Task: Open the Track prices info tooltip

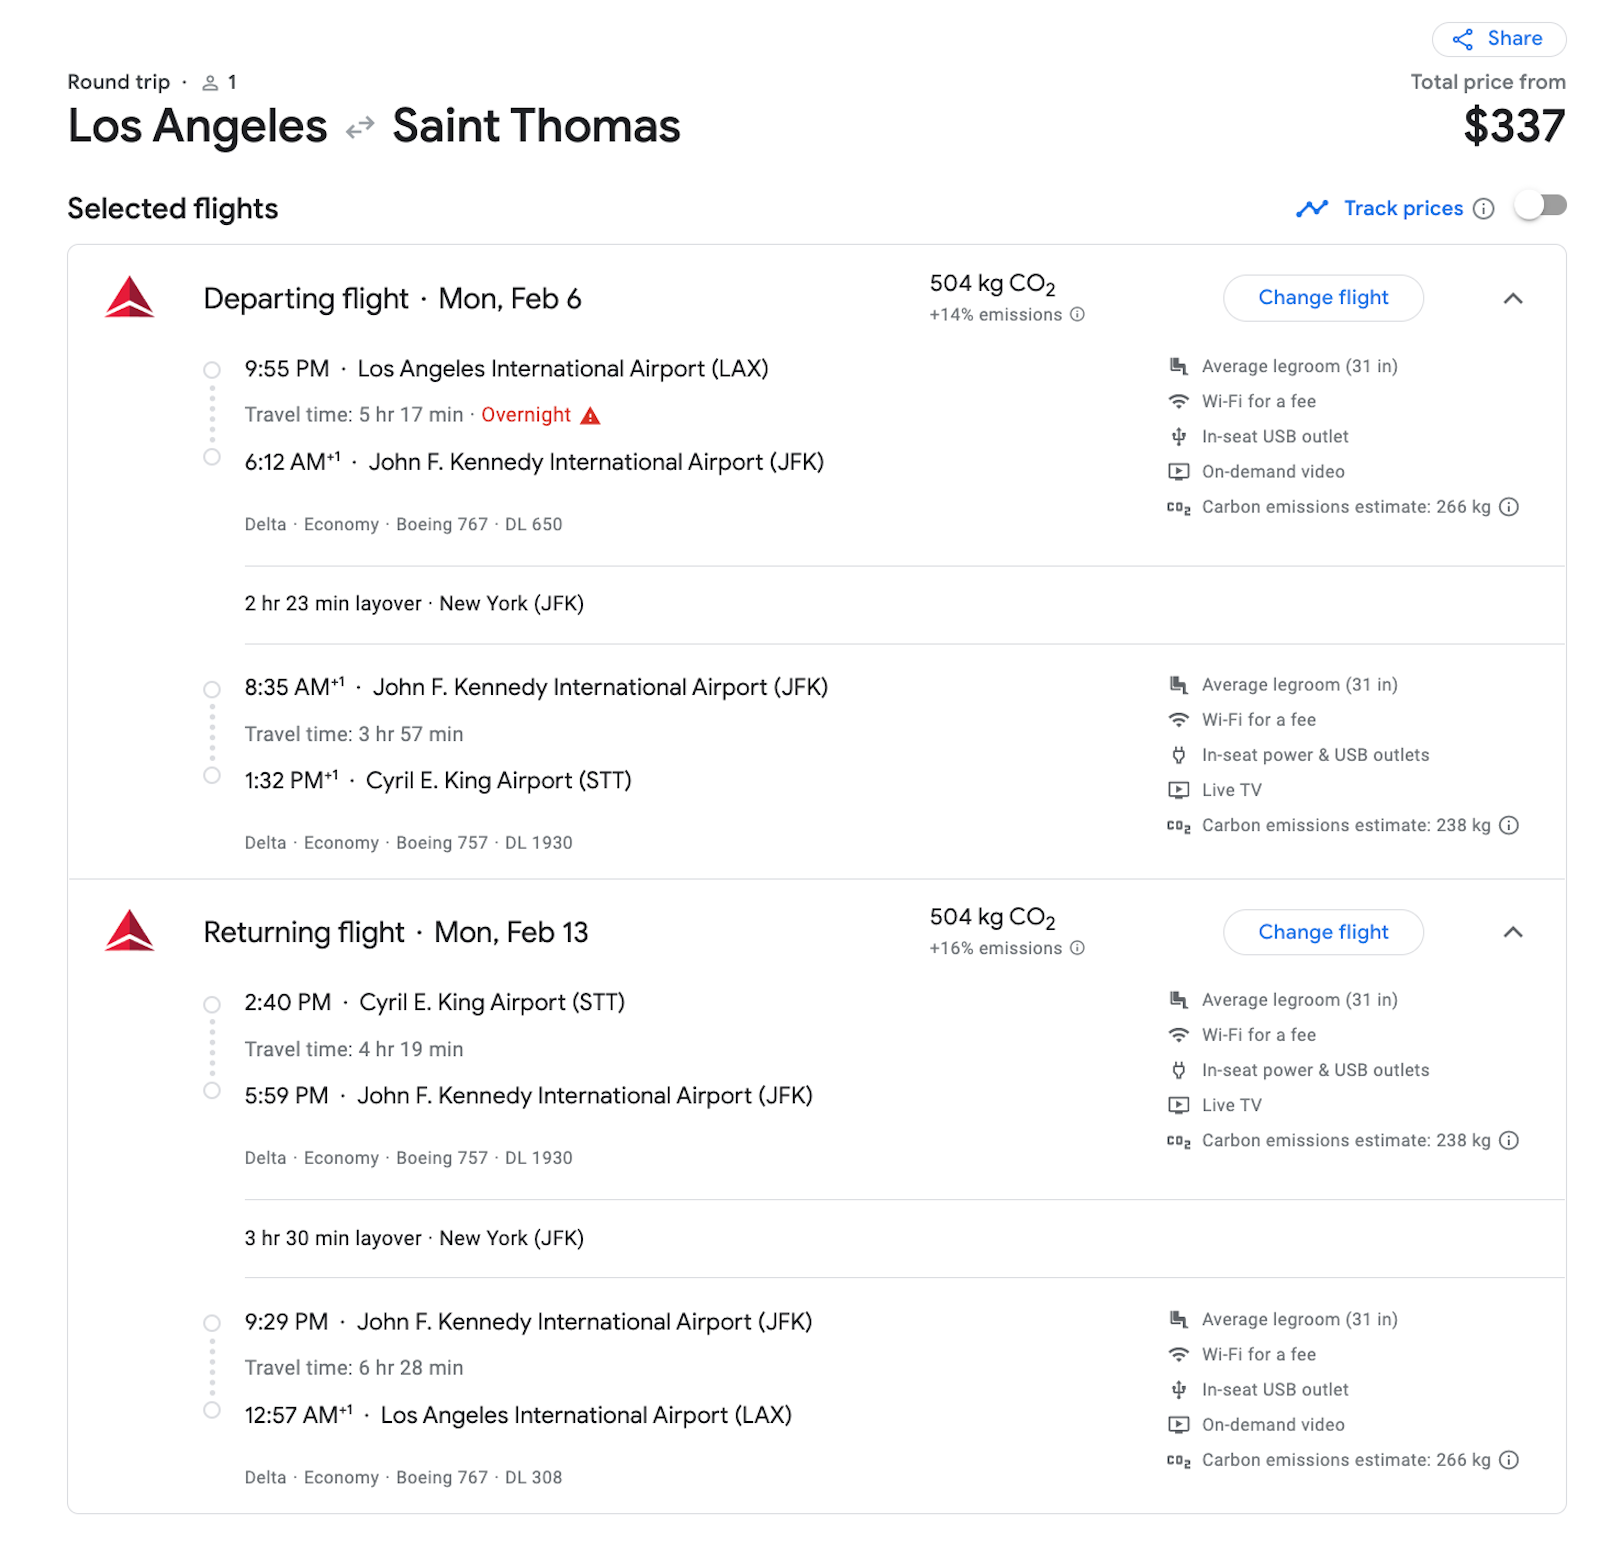Action: pos(1483,208)
